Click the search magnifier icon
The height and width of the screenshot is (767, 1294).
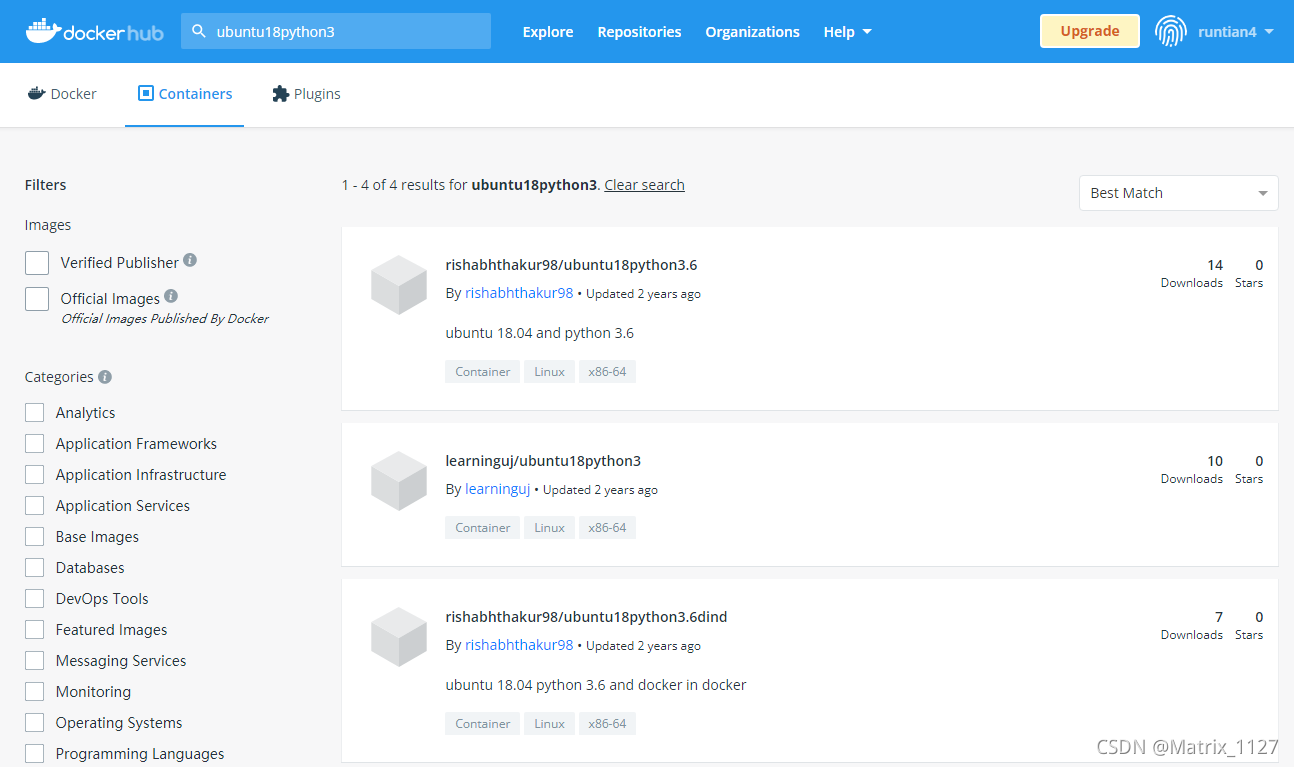[199, 31]
